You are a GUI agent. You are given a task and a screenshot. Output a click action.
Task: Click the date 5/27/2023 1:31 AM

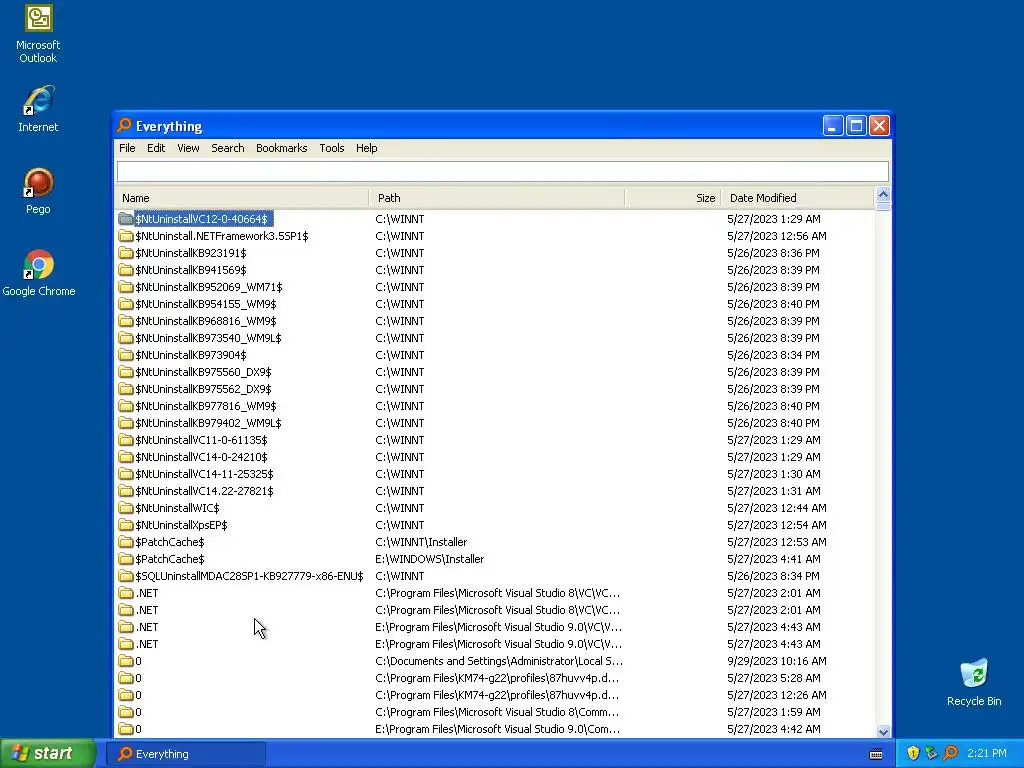coord(774,490)
